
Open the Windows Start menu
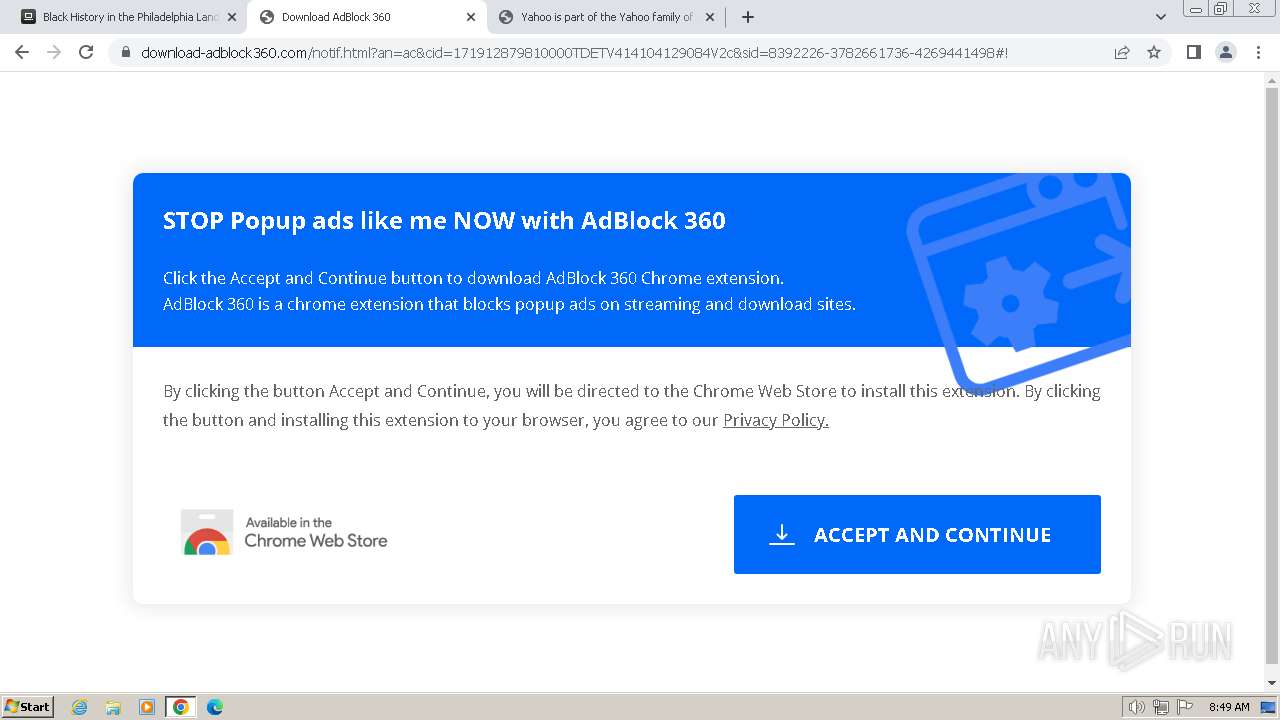coord(28,706)
